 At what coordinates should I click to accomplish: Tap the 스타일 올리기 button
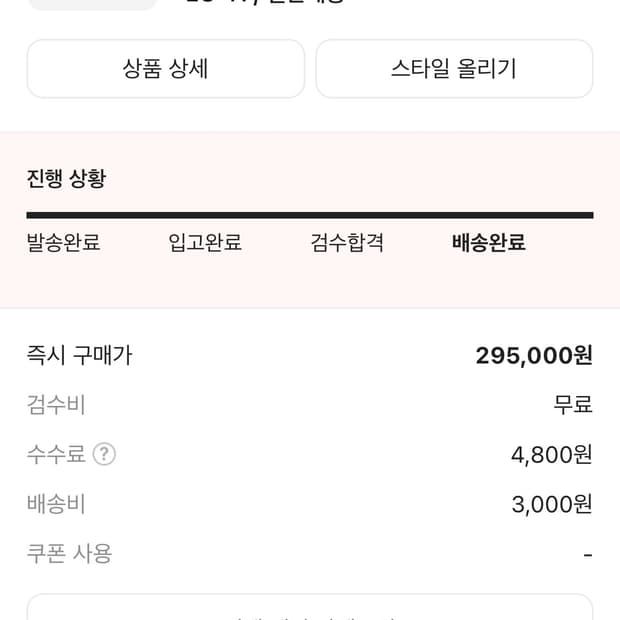pyautogui.click(x=454, y=69)
